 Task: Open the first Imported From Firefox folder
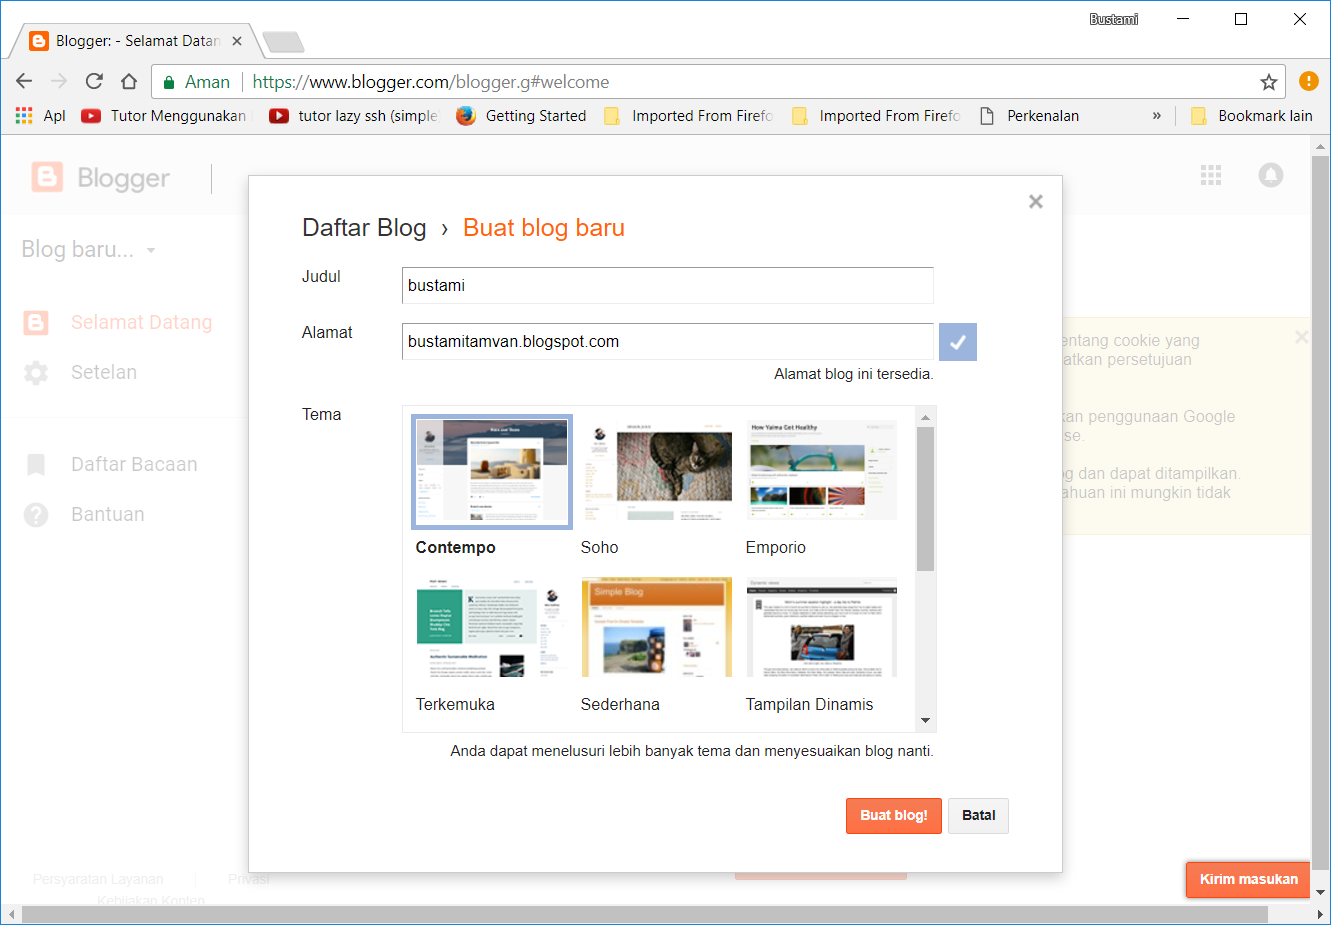[x=689, y=116]
